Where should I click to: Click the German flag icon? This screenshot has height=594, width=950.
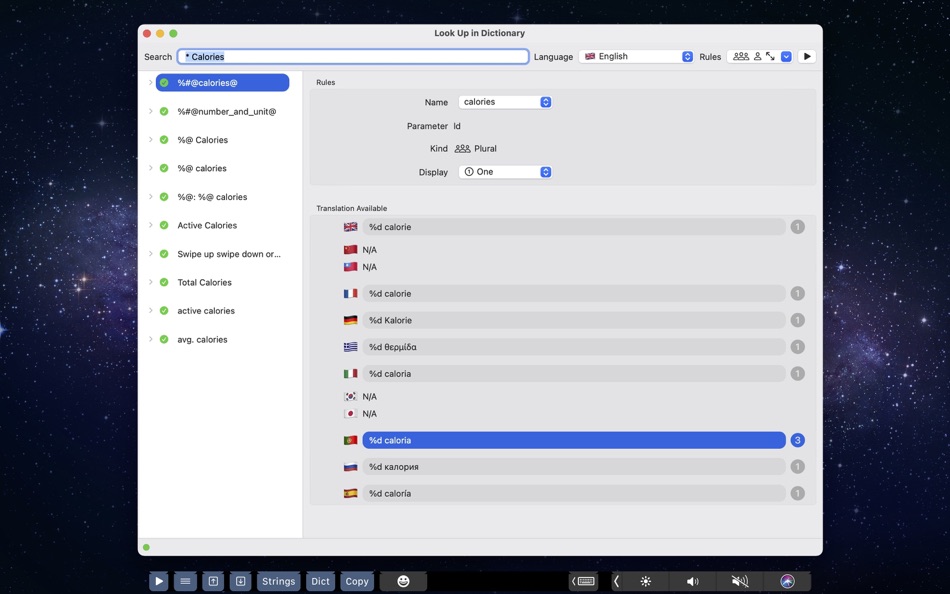(x=350, y=320)
